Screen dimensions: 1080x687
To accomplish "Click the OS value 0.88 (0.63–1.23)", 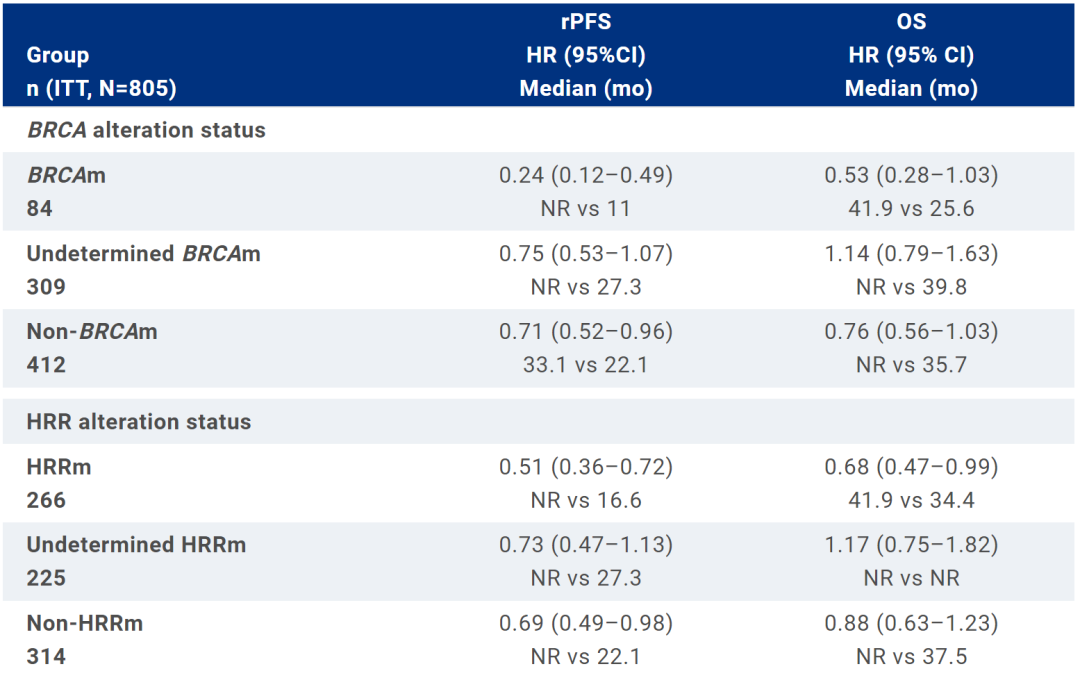I will [x=911, y=622].
